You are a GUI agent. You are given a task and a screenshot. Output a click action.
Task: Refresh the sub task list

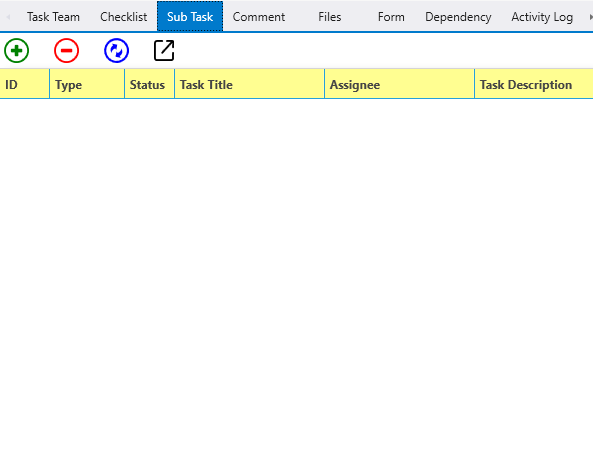[116, 50]
